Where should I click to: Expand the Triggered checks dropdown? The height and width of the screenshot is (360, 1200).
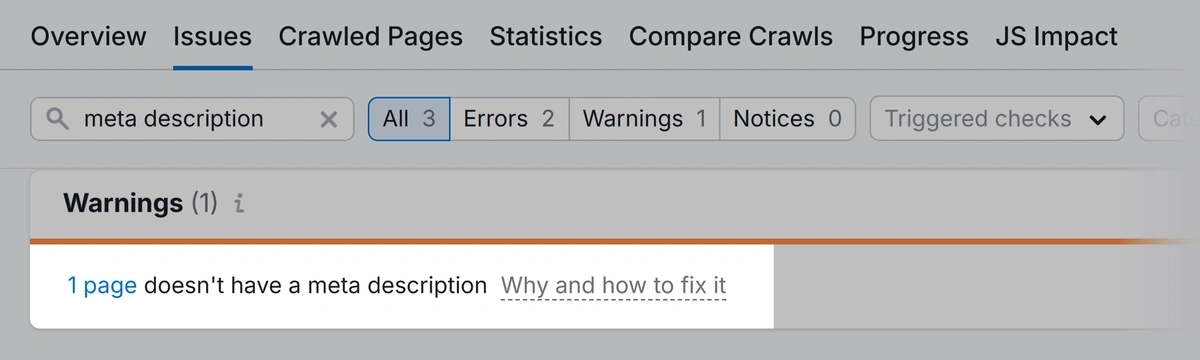tap(997, 119)
